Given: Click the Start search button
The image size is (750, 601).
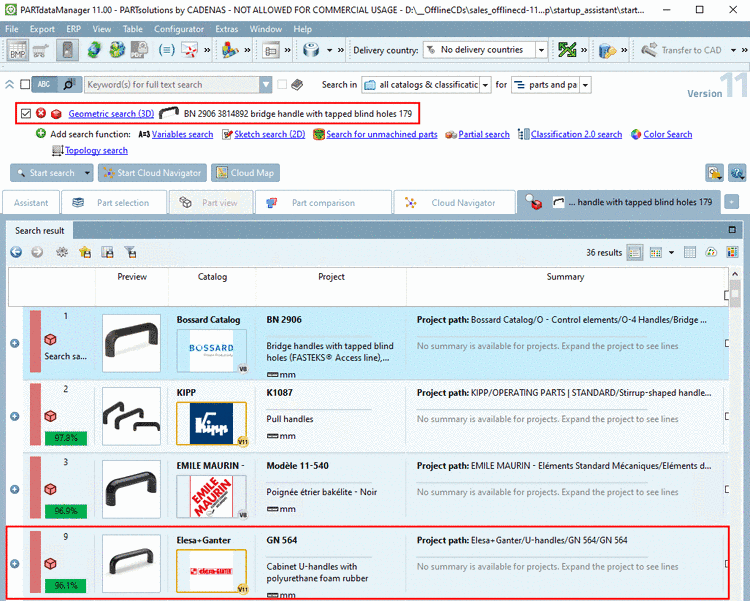Looking at the screenshot, I should click(x=46, y=173).
